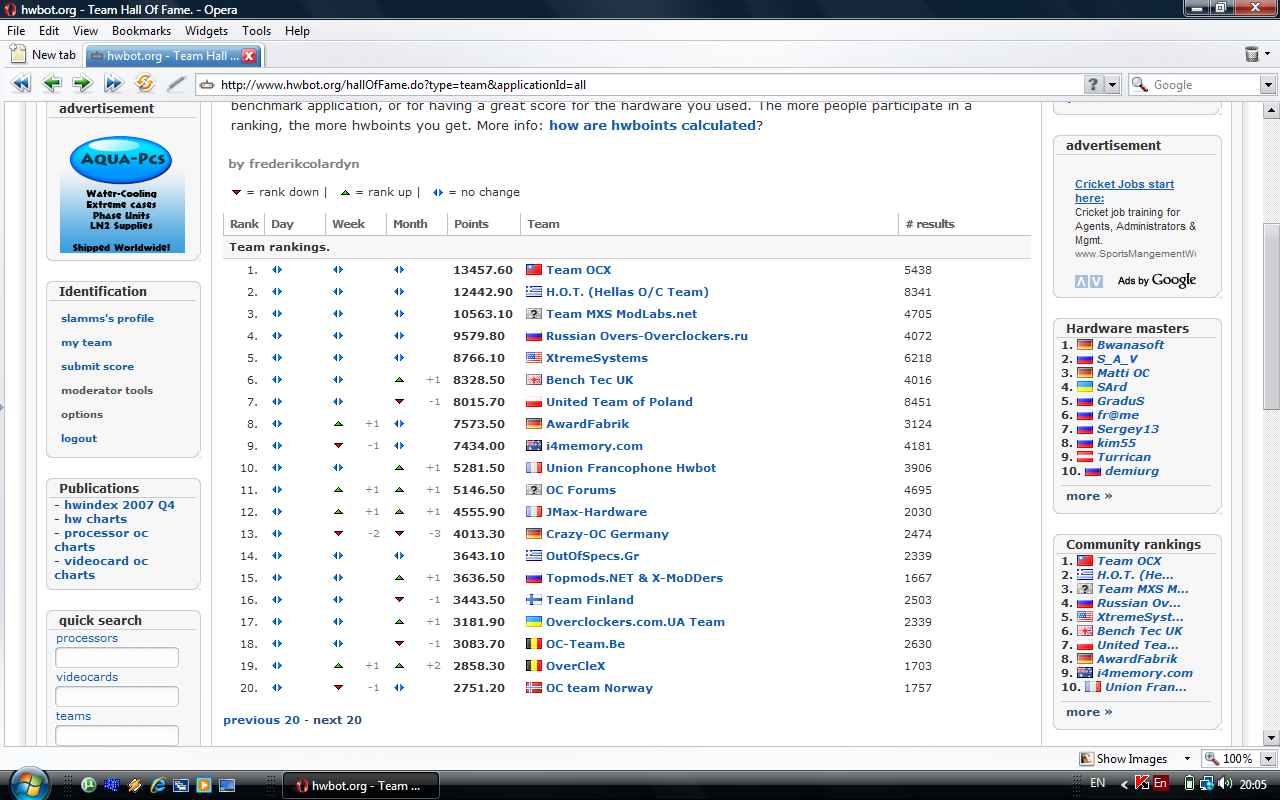This screenshot has height=800, width=1280.
Task: Open the address bar dropdown arrow
Action: click(x=1112, y=85)
